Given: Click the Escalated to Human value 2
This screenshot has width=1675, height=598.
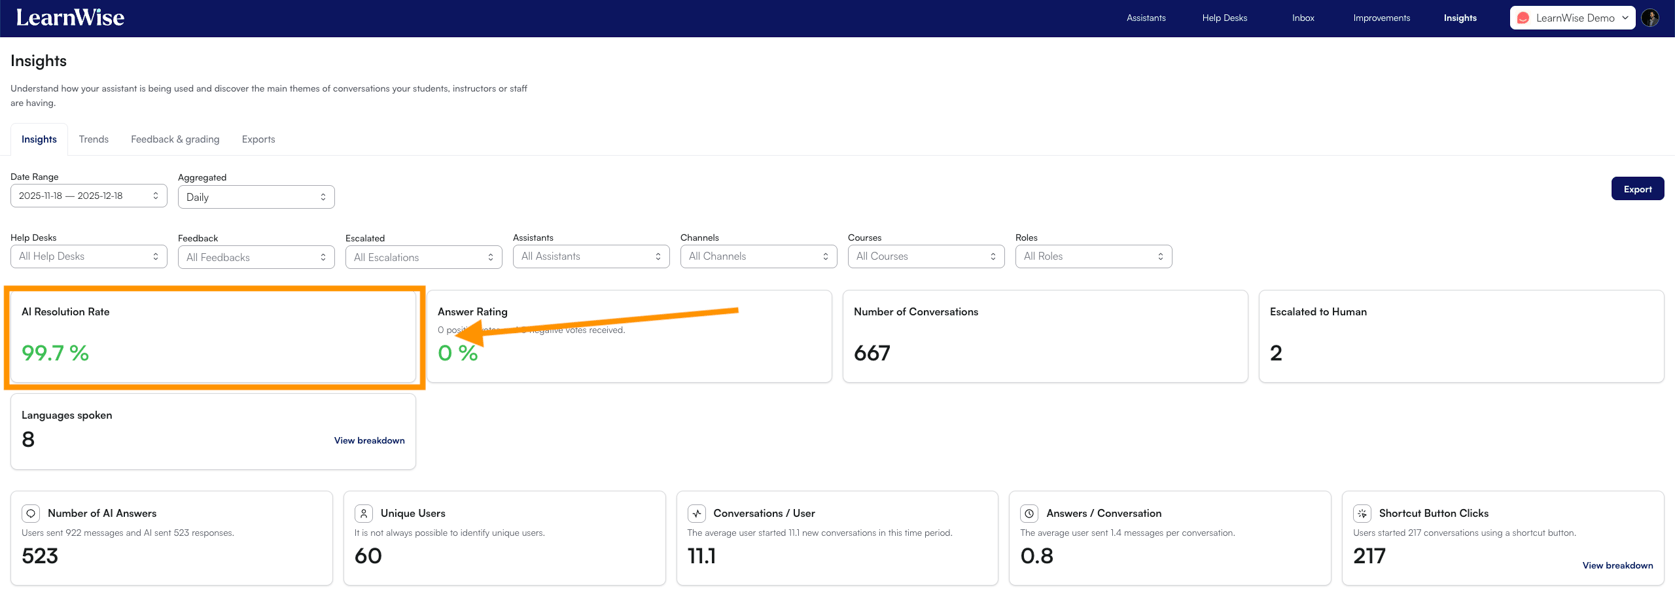Looking at the screenshot, I should tap(1276, 353).
